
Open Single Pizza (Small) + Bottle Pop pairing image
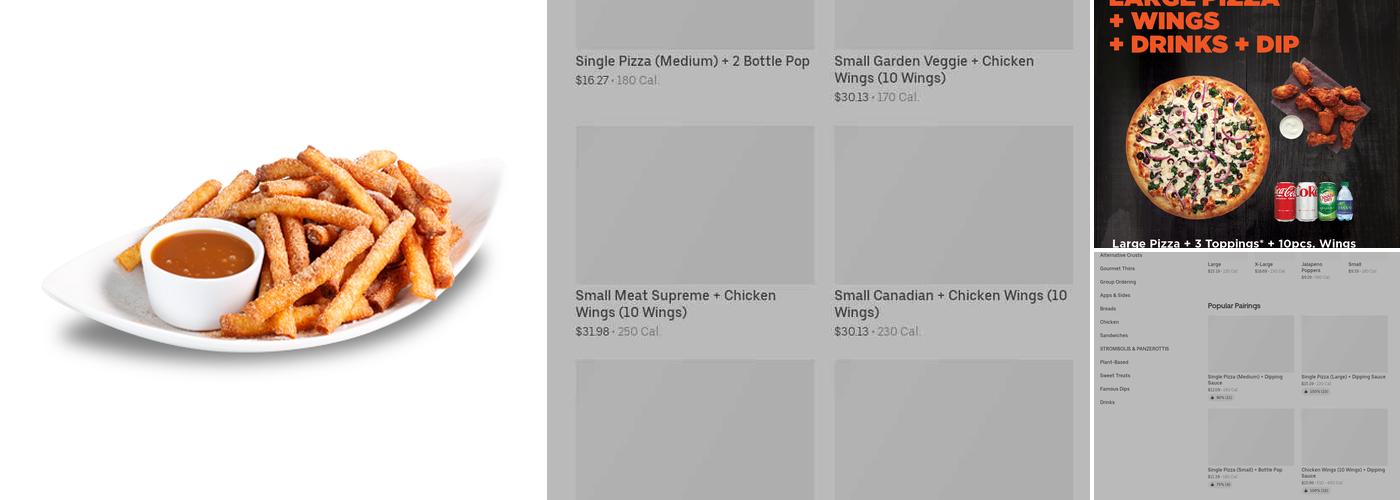(x=1250, y=436)
